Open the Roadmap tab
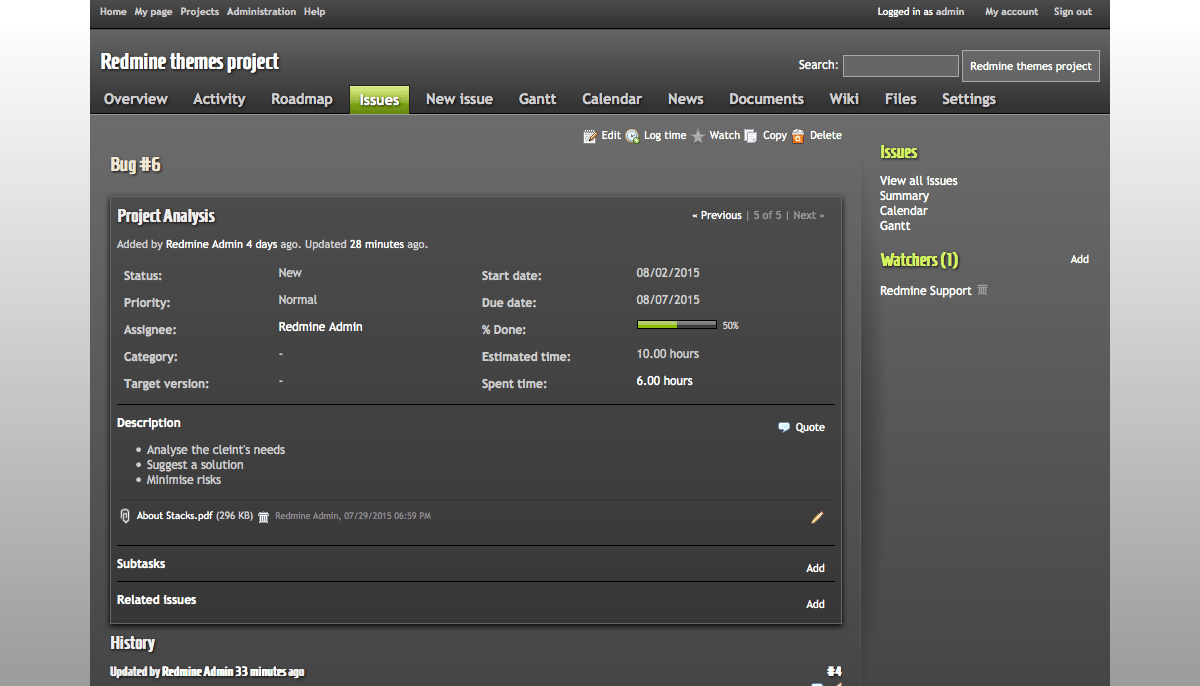Image resolution: width=1200 pixels, height=686 pixels. (x=302, y=99)
